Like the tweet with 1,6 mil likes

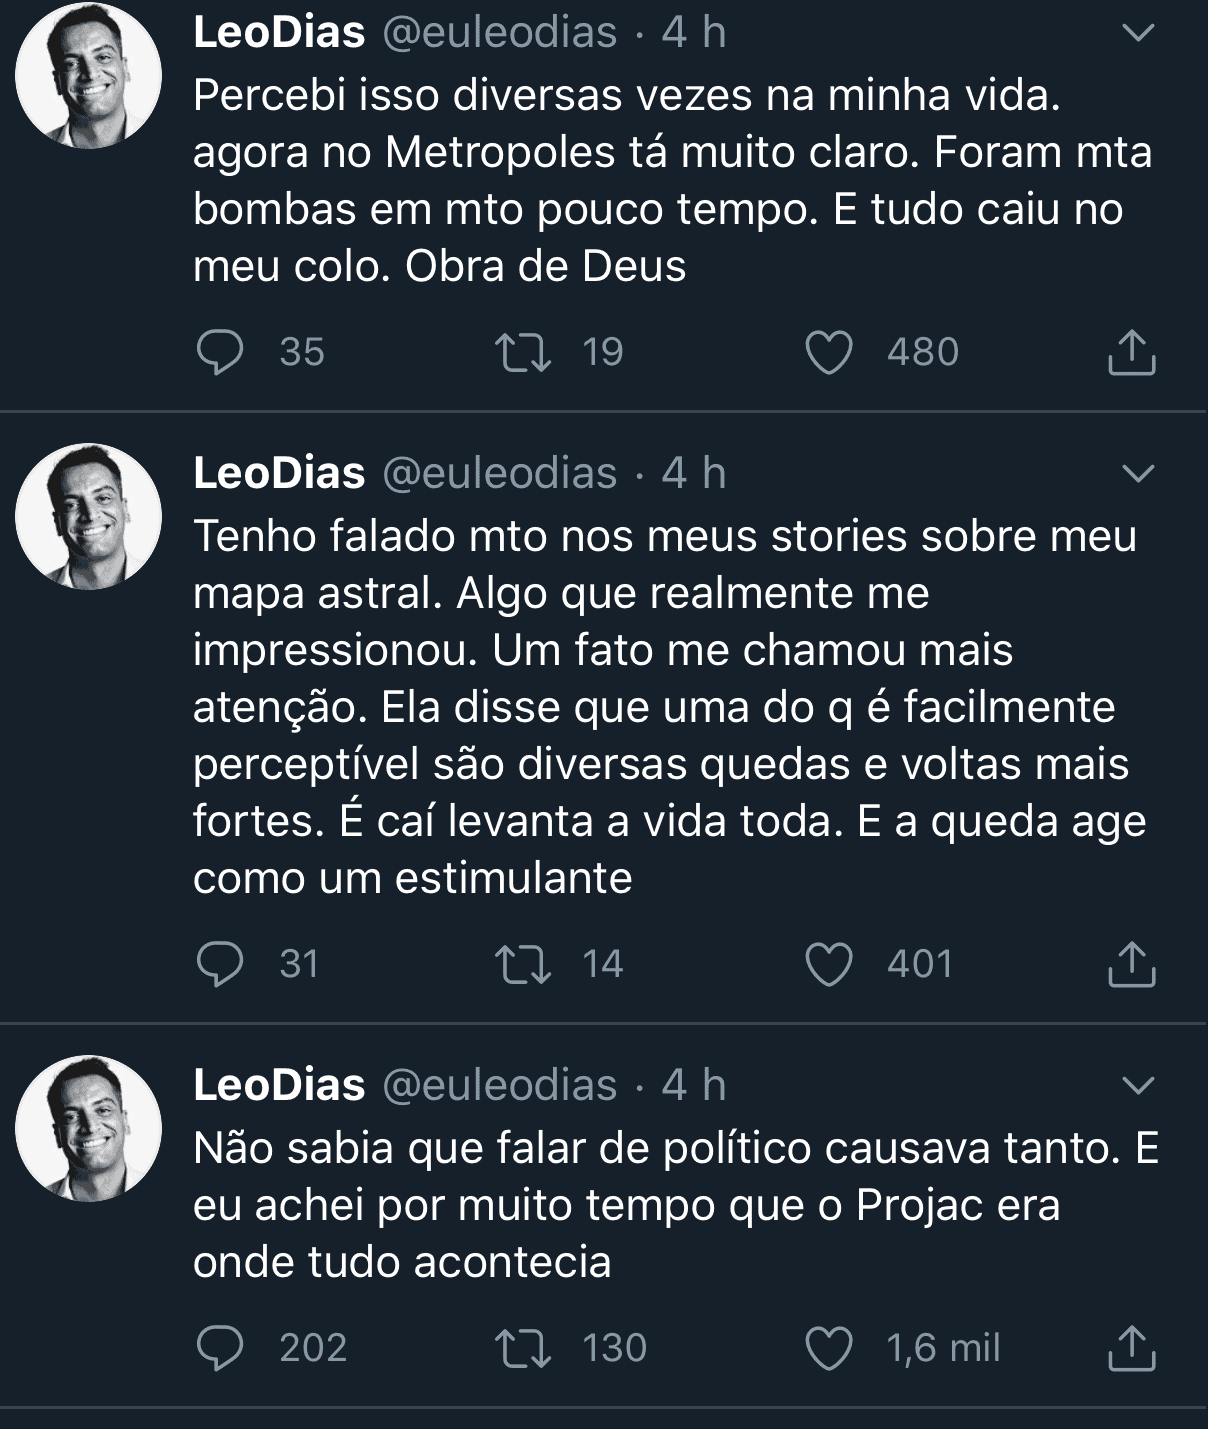[829, 1349]
